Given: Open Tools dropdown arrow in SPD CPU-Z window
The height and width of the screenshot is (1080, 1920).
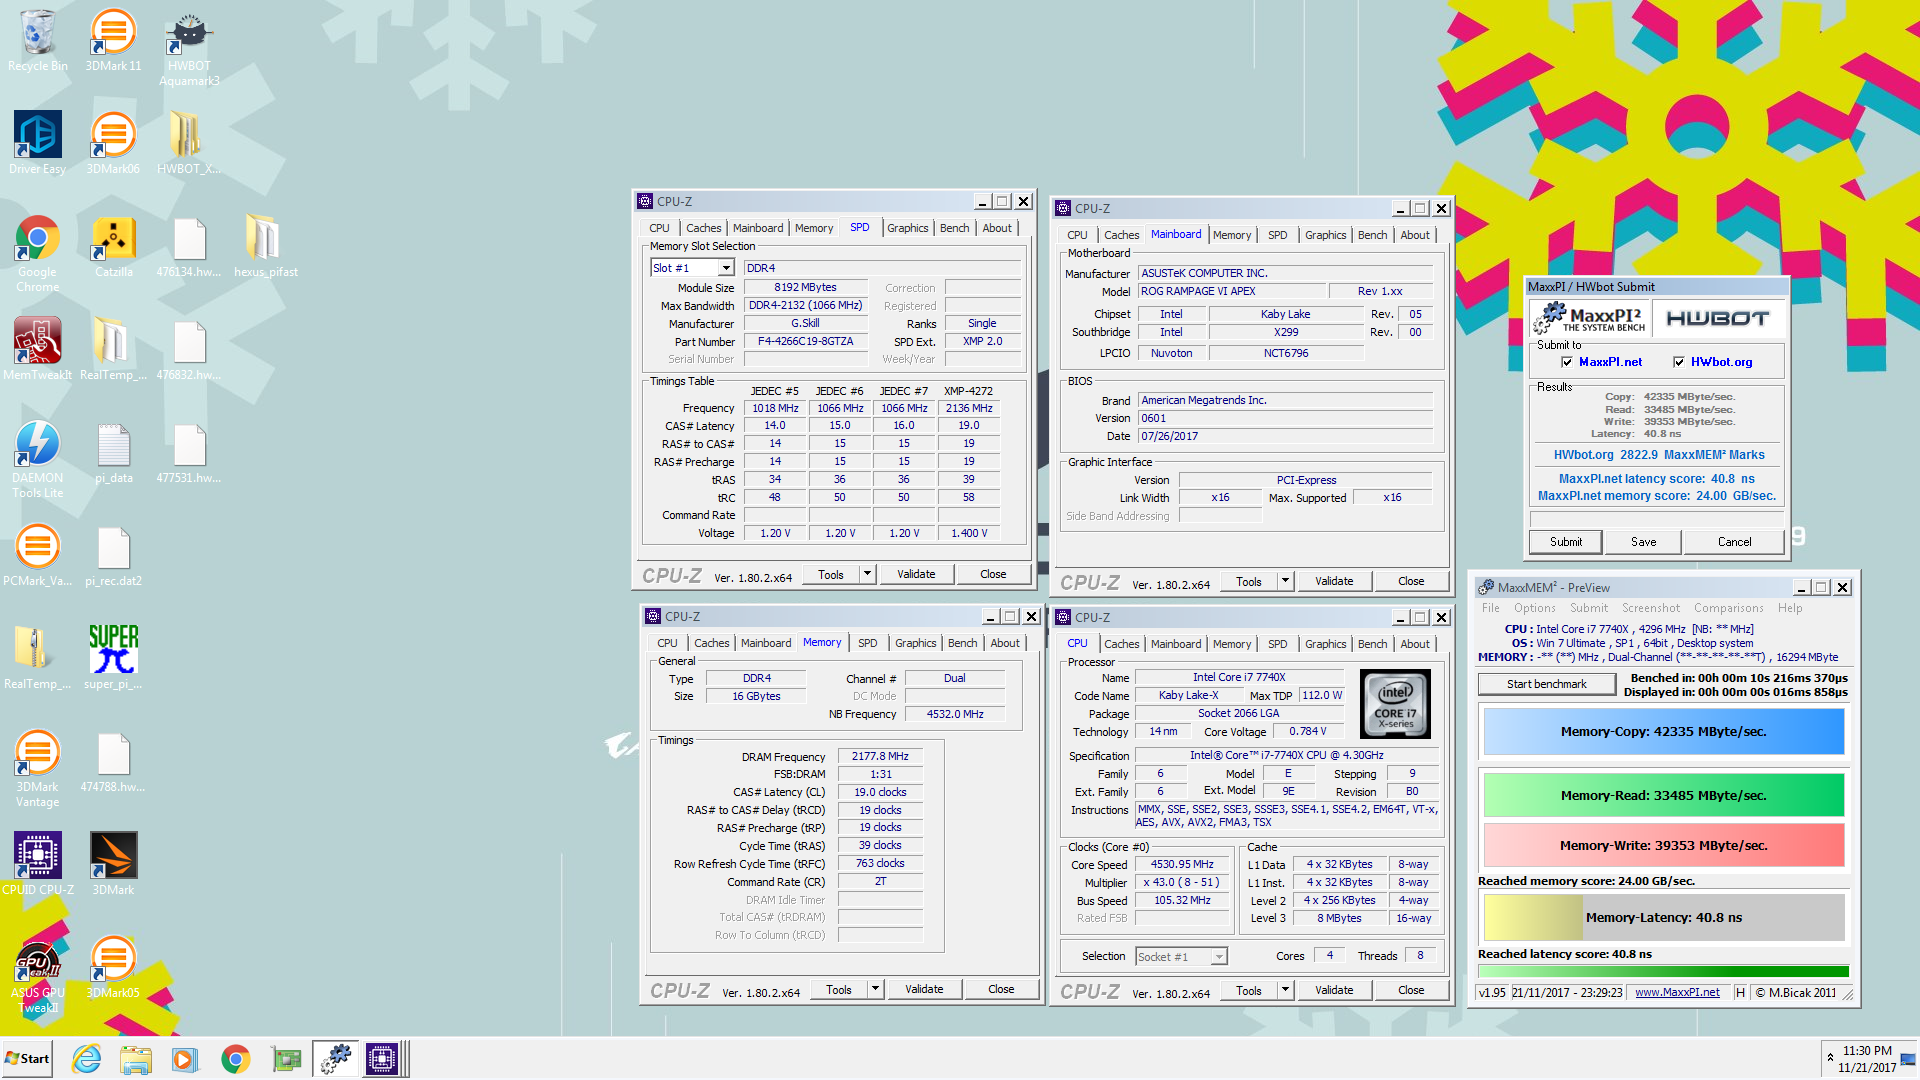Looking at the screenshot, I should 868,574.
